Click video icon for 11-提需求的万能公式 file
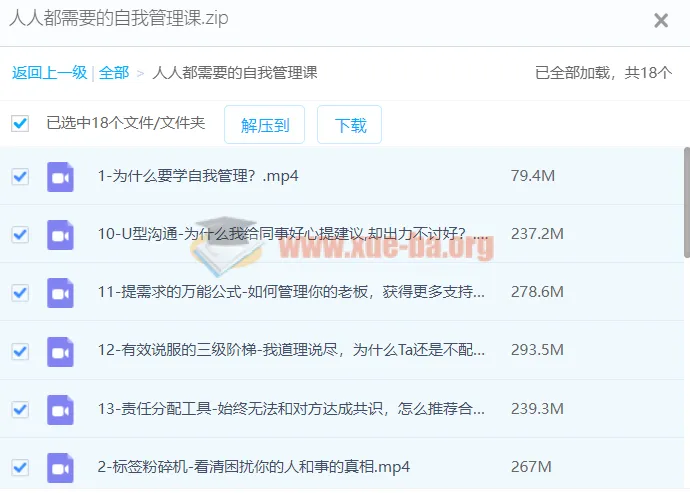The image size is (690, 493). point(60,293)
